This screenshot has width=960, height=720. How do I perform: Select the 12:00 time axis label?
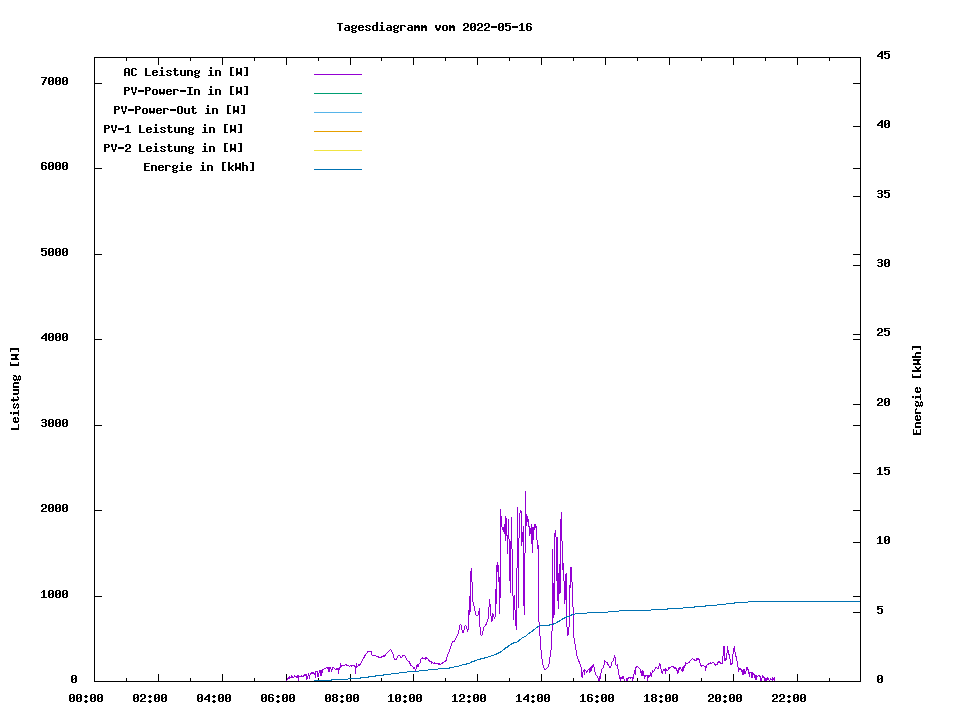click(469, 698)
